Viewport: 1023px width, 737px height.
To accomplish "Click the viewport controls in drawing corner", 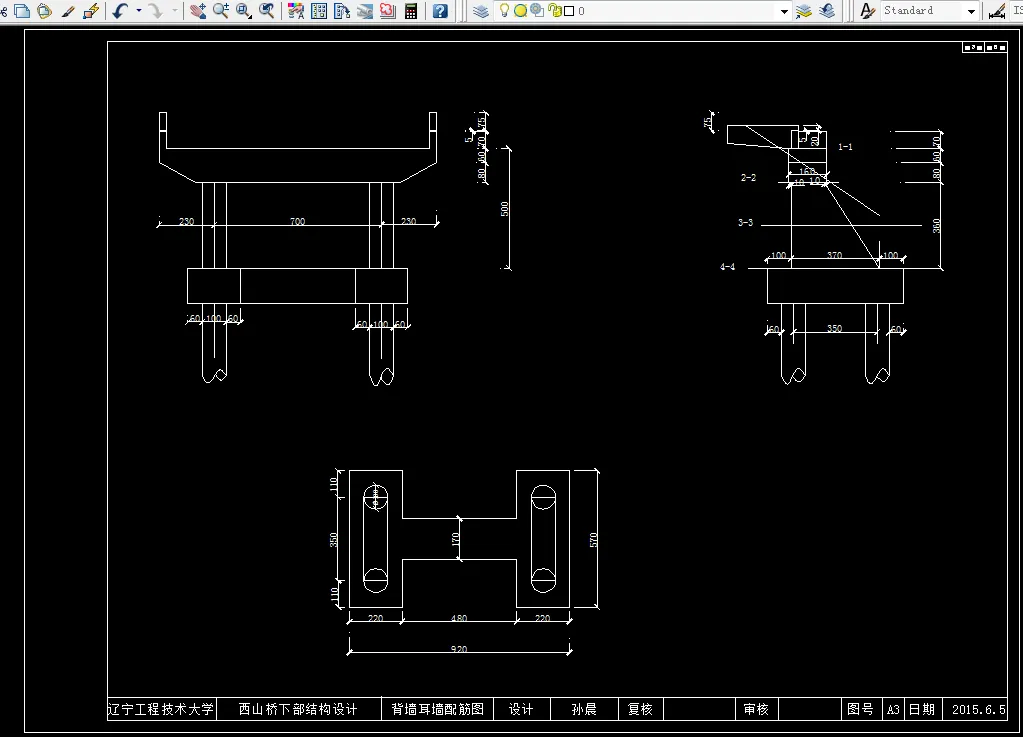I will 985,48.
